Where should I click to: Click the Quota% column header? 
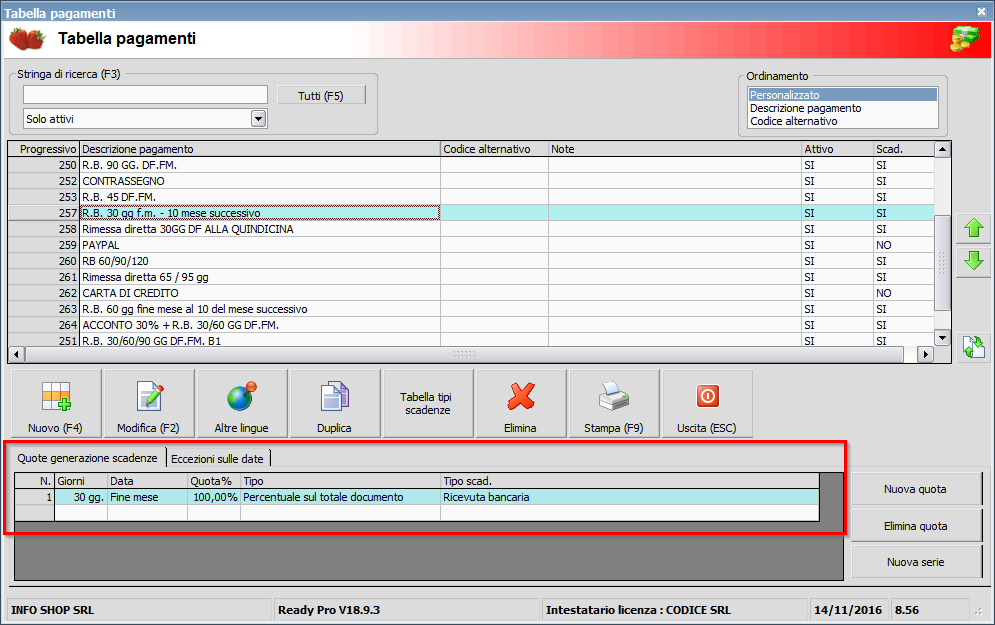coord(214,481)
